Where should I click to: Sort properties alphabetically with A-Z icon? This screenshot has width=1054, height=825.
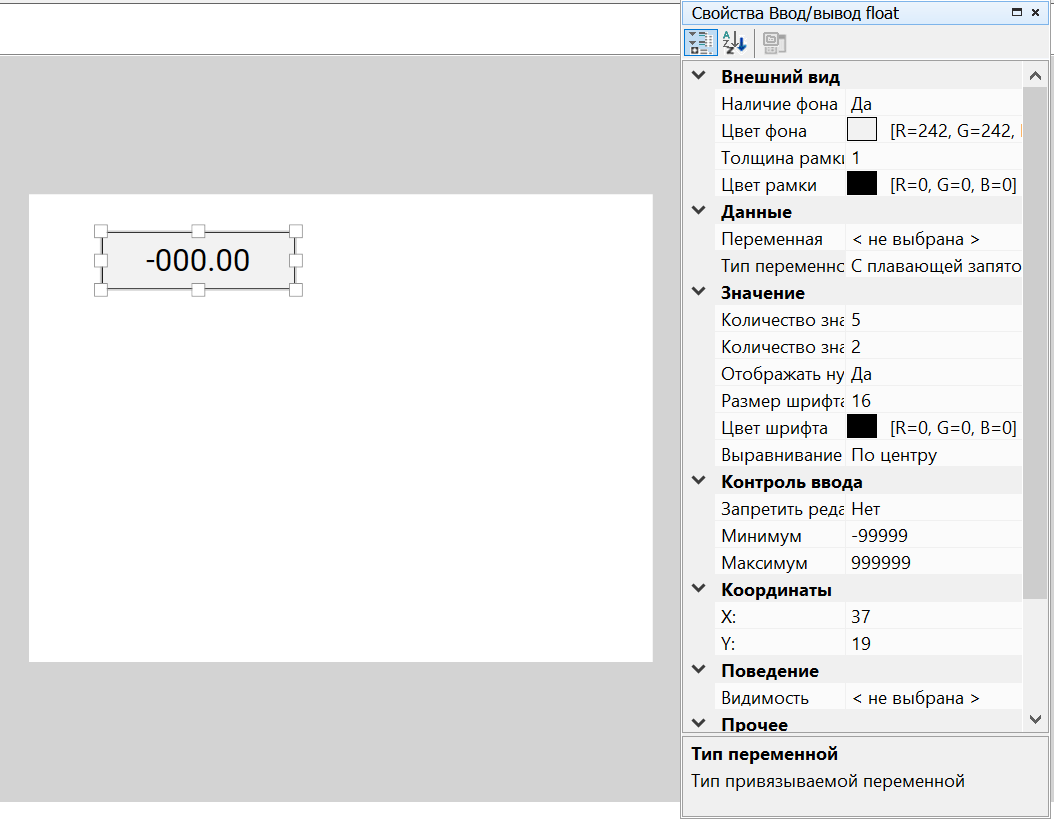click(x=734, y=42)
